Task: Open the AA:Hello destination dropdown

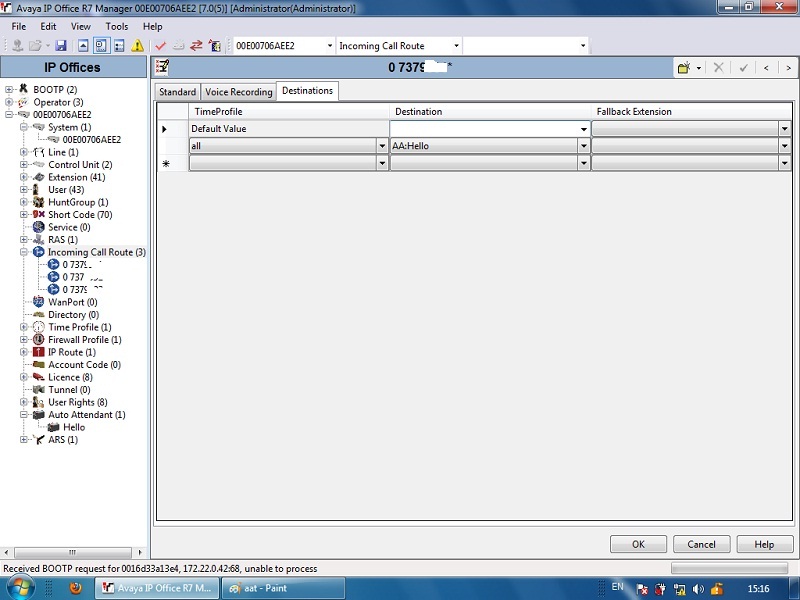Action: pyautogui.click(x=584, y=146)
